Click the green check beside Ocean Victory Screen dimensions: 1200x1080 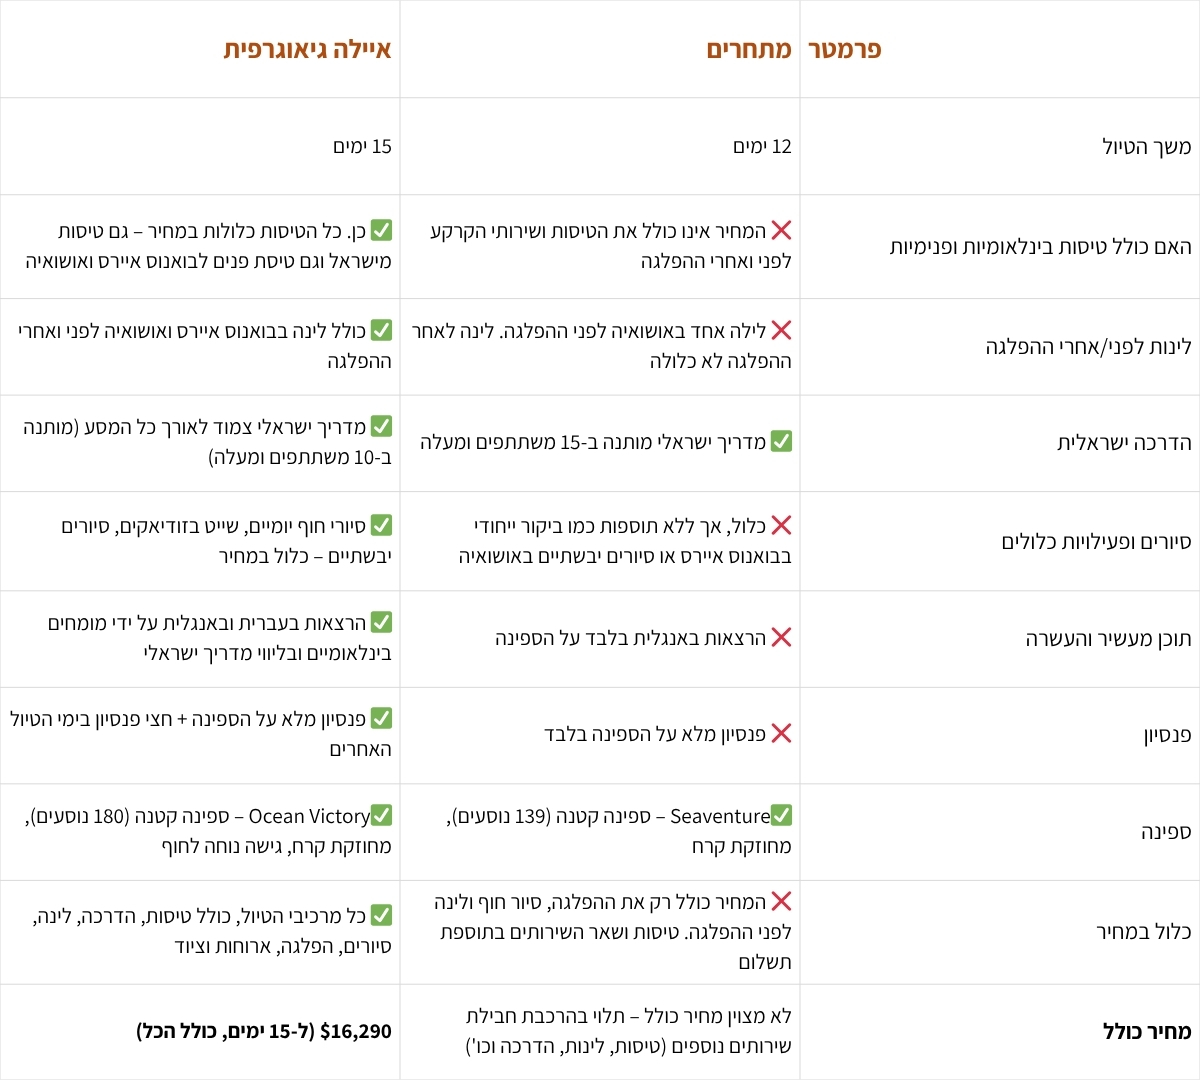[x=381, y=816]
